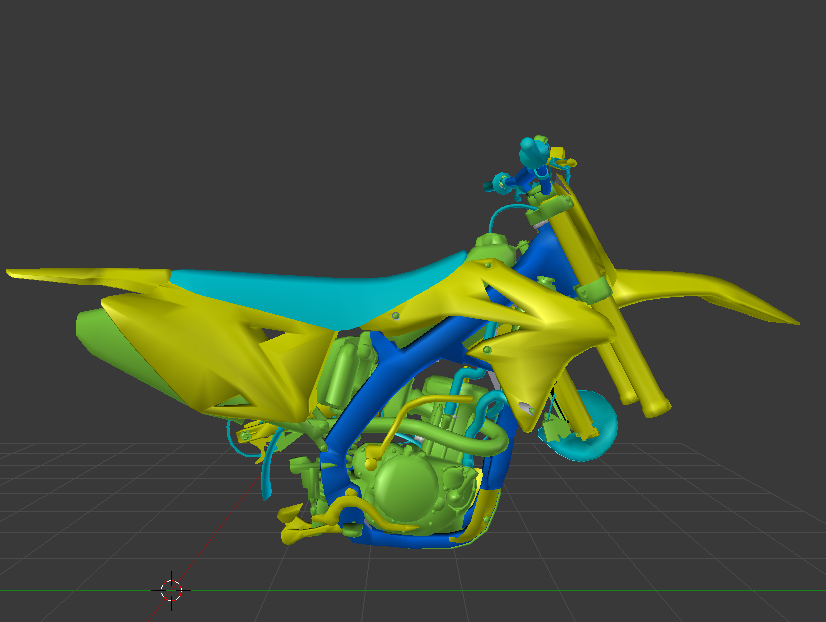The height and width of the screenshot is (622, 826).
Task: Click the thick green exhaust pipe
Action: click(460, 440)
